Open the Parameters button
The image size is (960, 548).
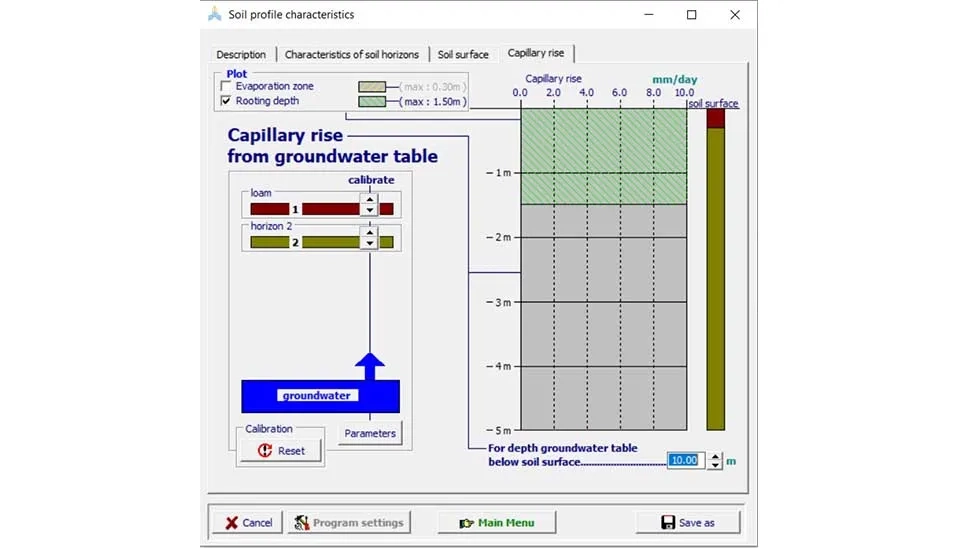(x=370, y=433)
